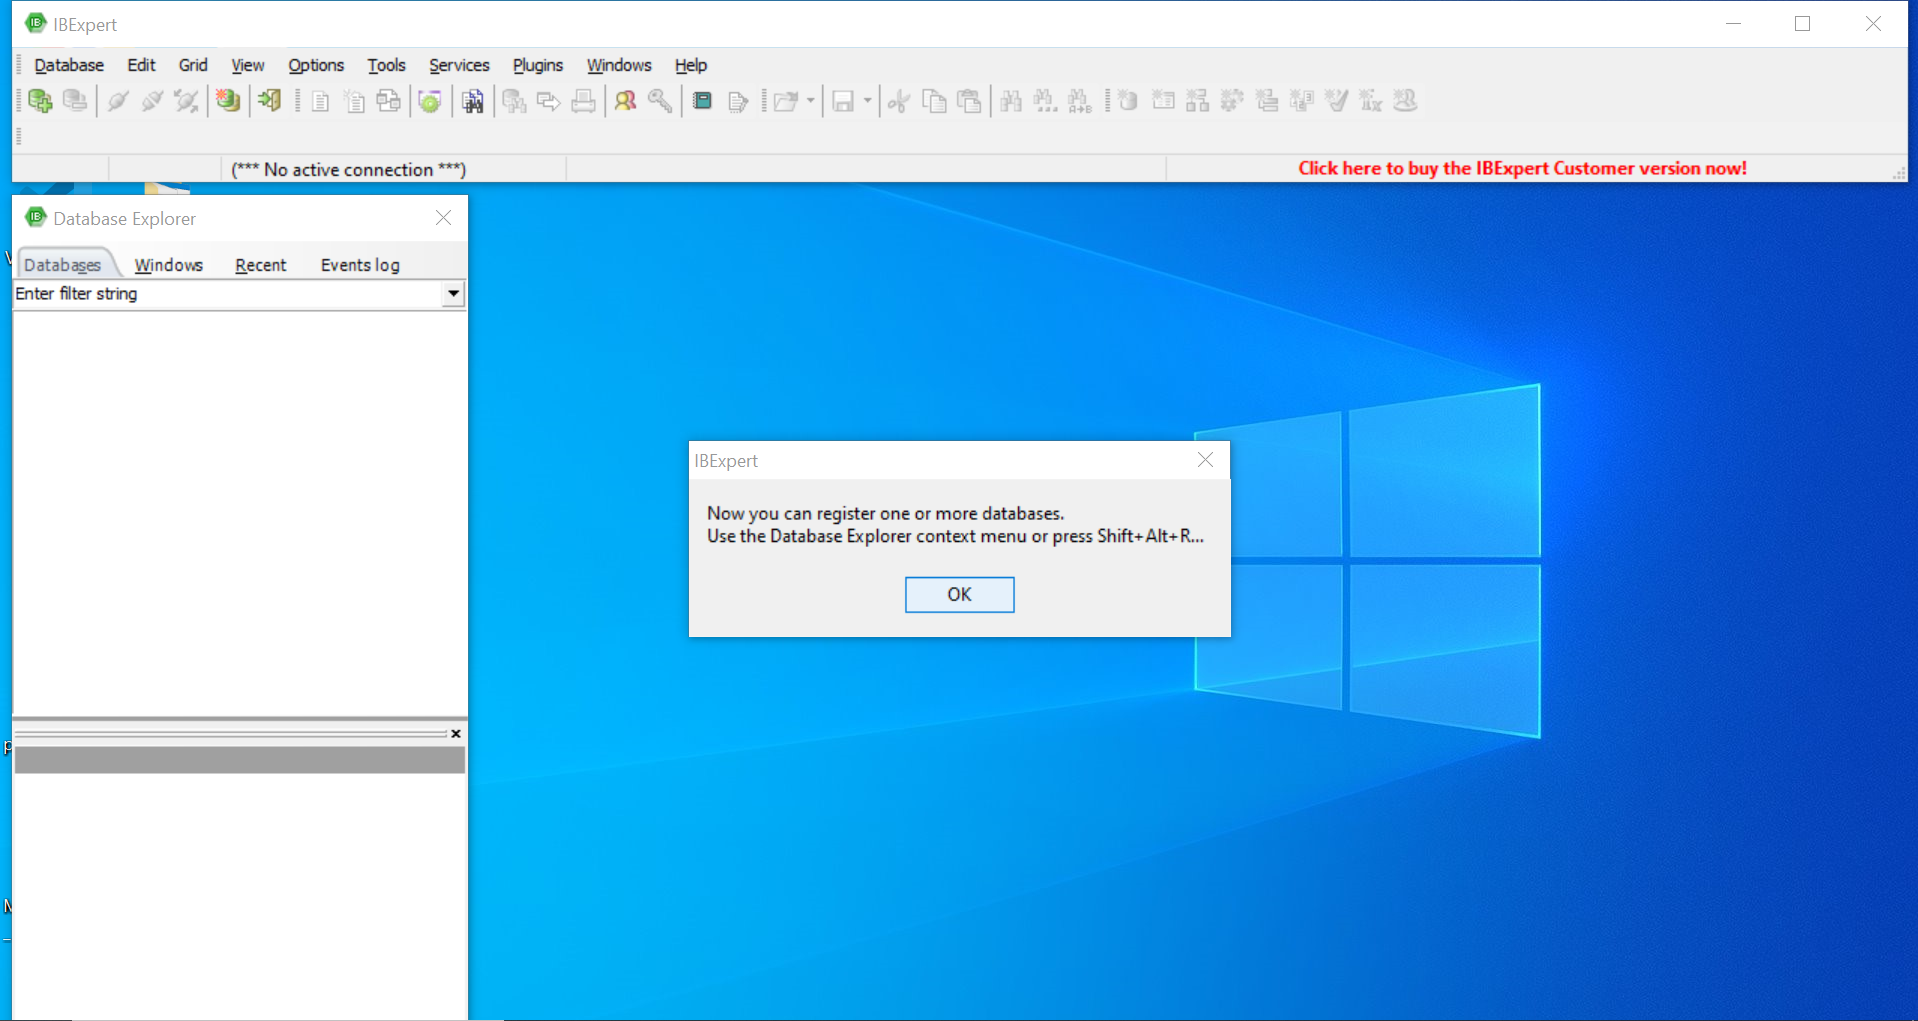Click the teal notebook toolbar icon
This screenshot has width=1918, height=1021.
coord(702,101)
